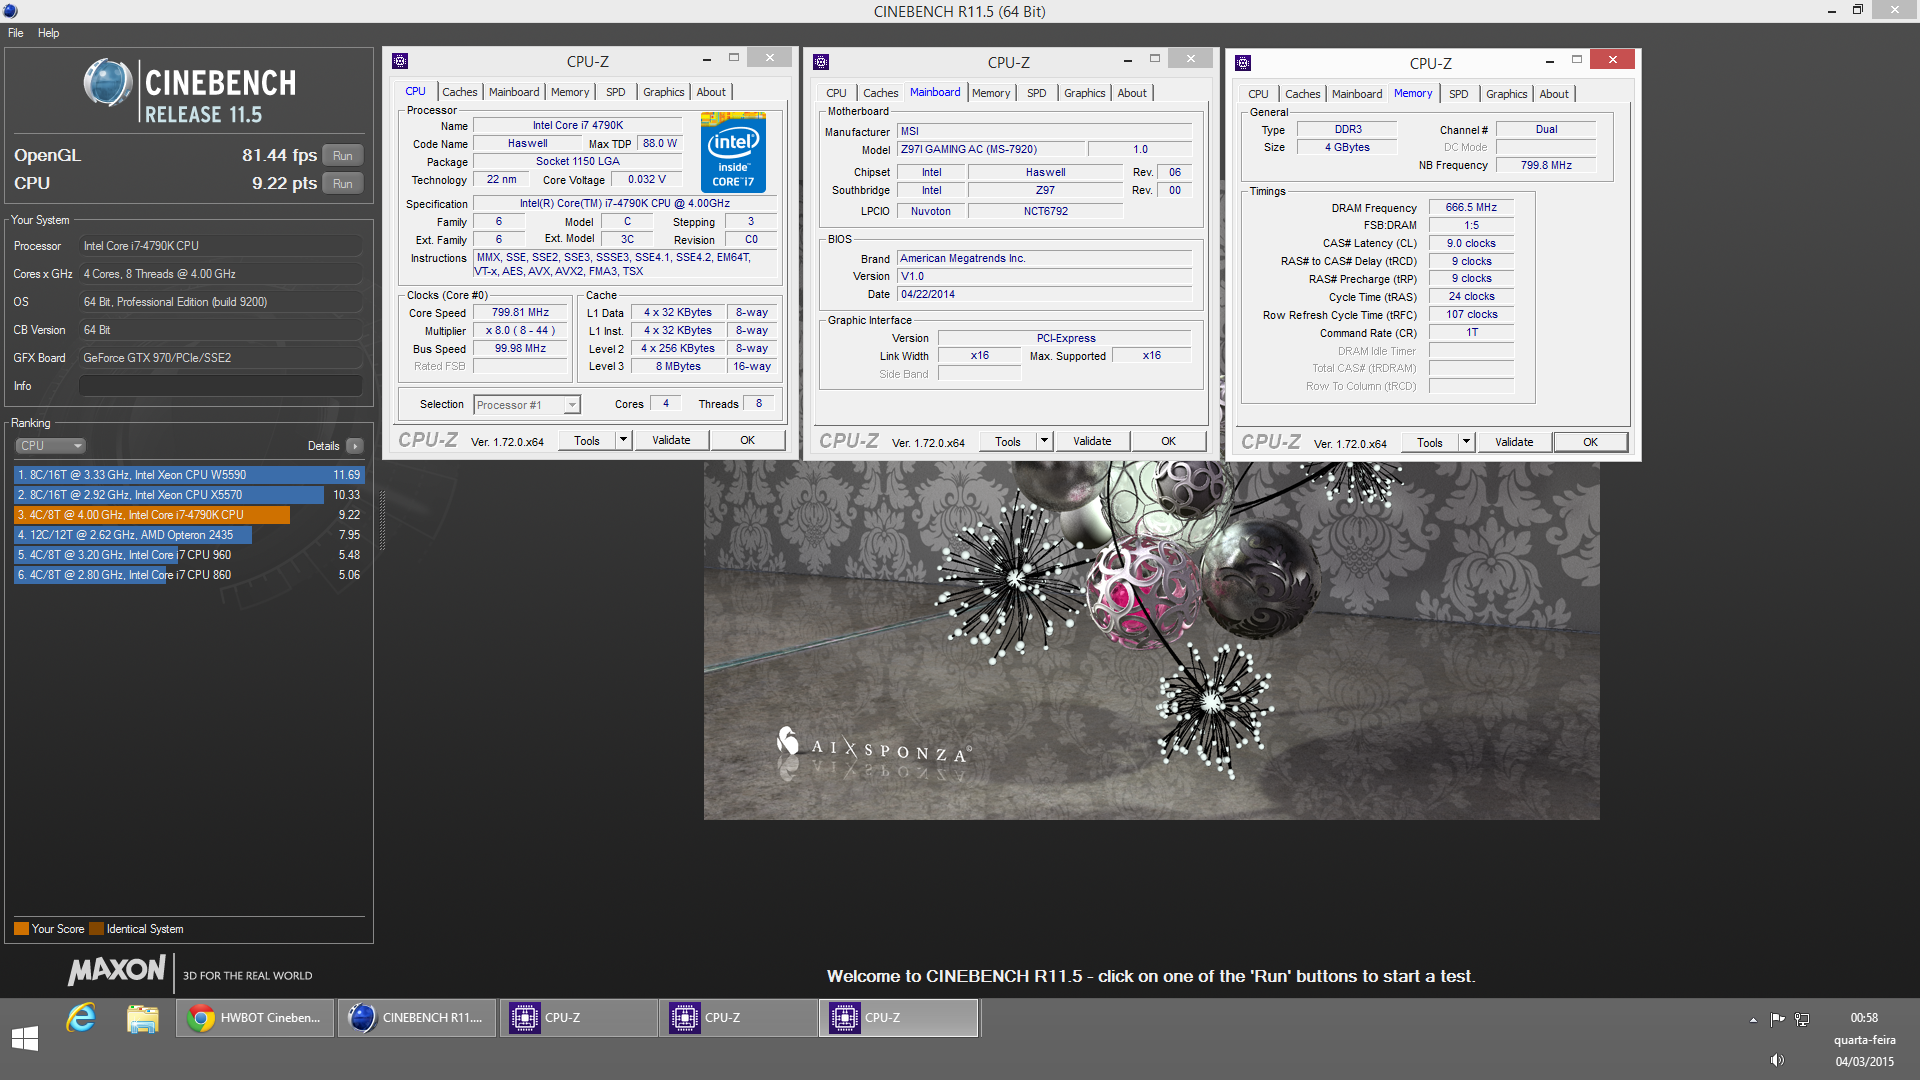Image resolution: width=1920 pixels, height=1080 pixels.
Task: Switch to CPU tab in second CPU-Z
Action: pyautogui.click(x=836, y=93)
